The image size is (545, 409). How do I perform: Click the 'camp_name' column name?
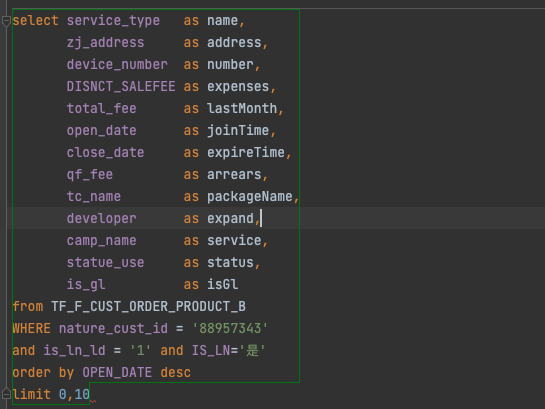(x=101, y=240)
